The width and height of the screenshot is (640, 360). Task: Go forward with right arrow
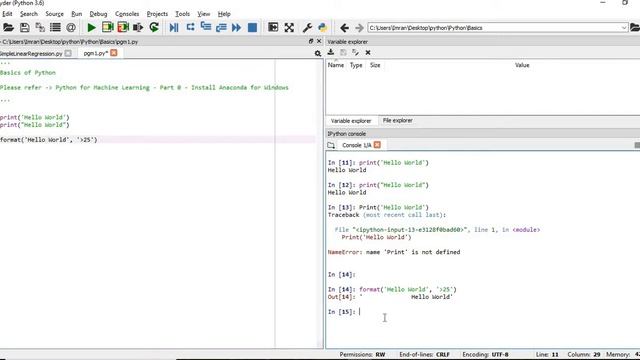tap(359, 28)
